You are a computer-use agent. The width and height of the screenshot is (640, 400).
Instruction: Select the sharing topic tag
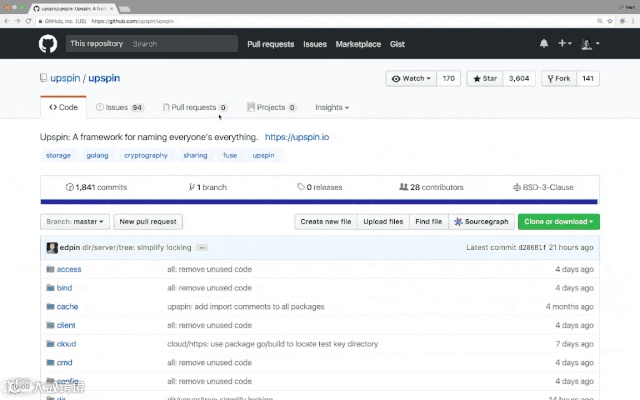(x=195, y=156)
